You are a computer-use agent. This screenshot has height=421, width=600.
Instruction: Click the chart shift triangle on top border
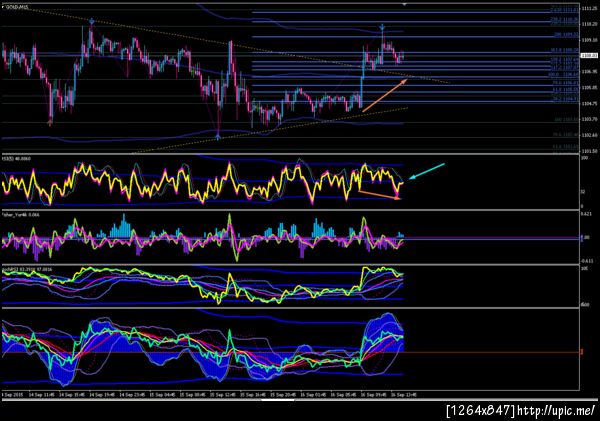click(x=404, y=4)
